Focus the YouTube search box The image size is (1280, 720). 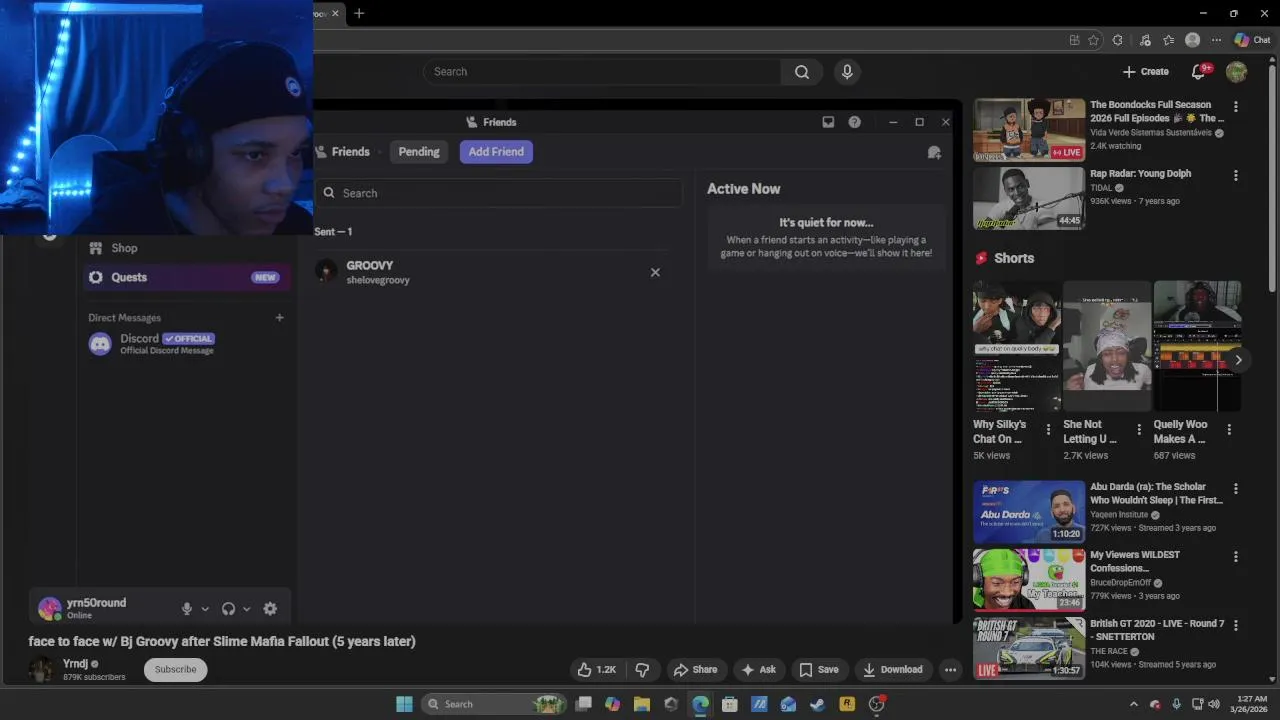point(602,72)
